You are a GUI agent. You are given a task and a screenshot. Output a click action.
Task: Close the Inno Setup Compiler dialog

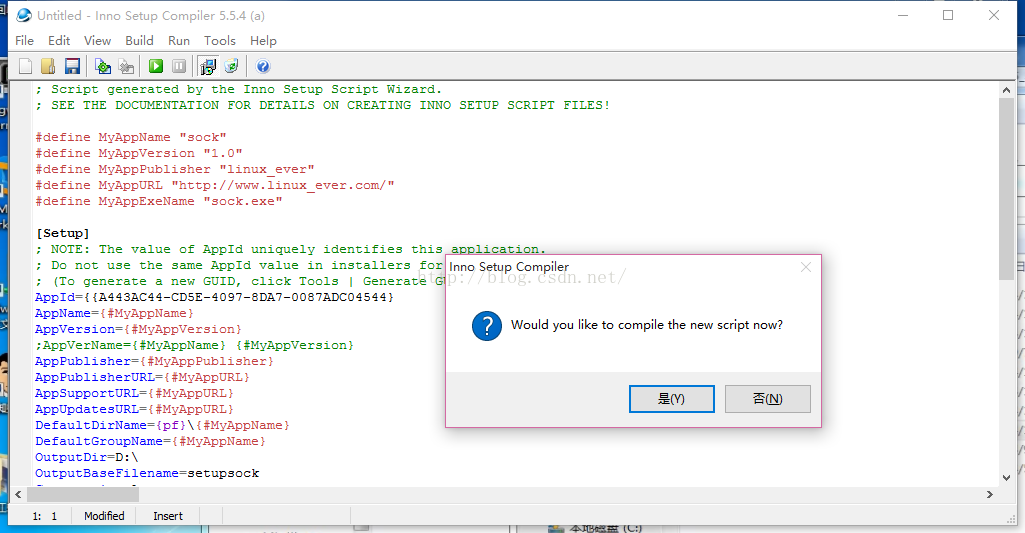pos(806,267)
